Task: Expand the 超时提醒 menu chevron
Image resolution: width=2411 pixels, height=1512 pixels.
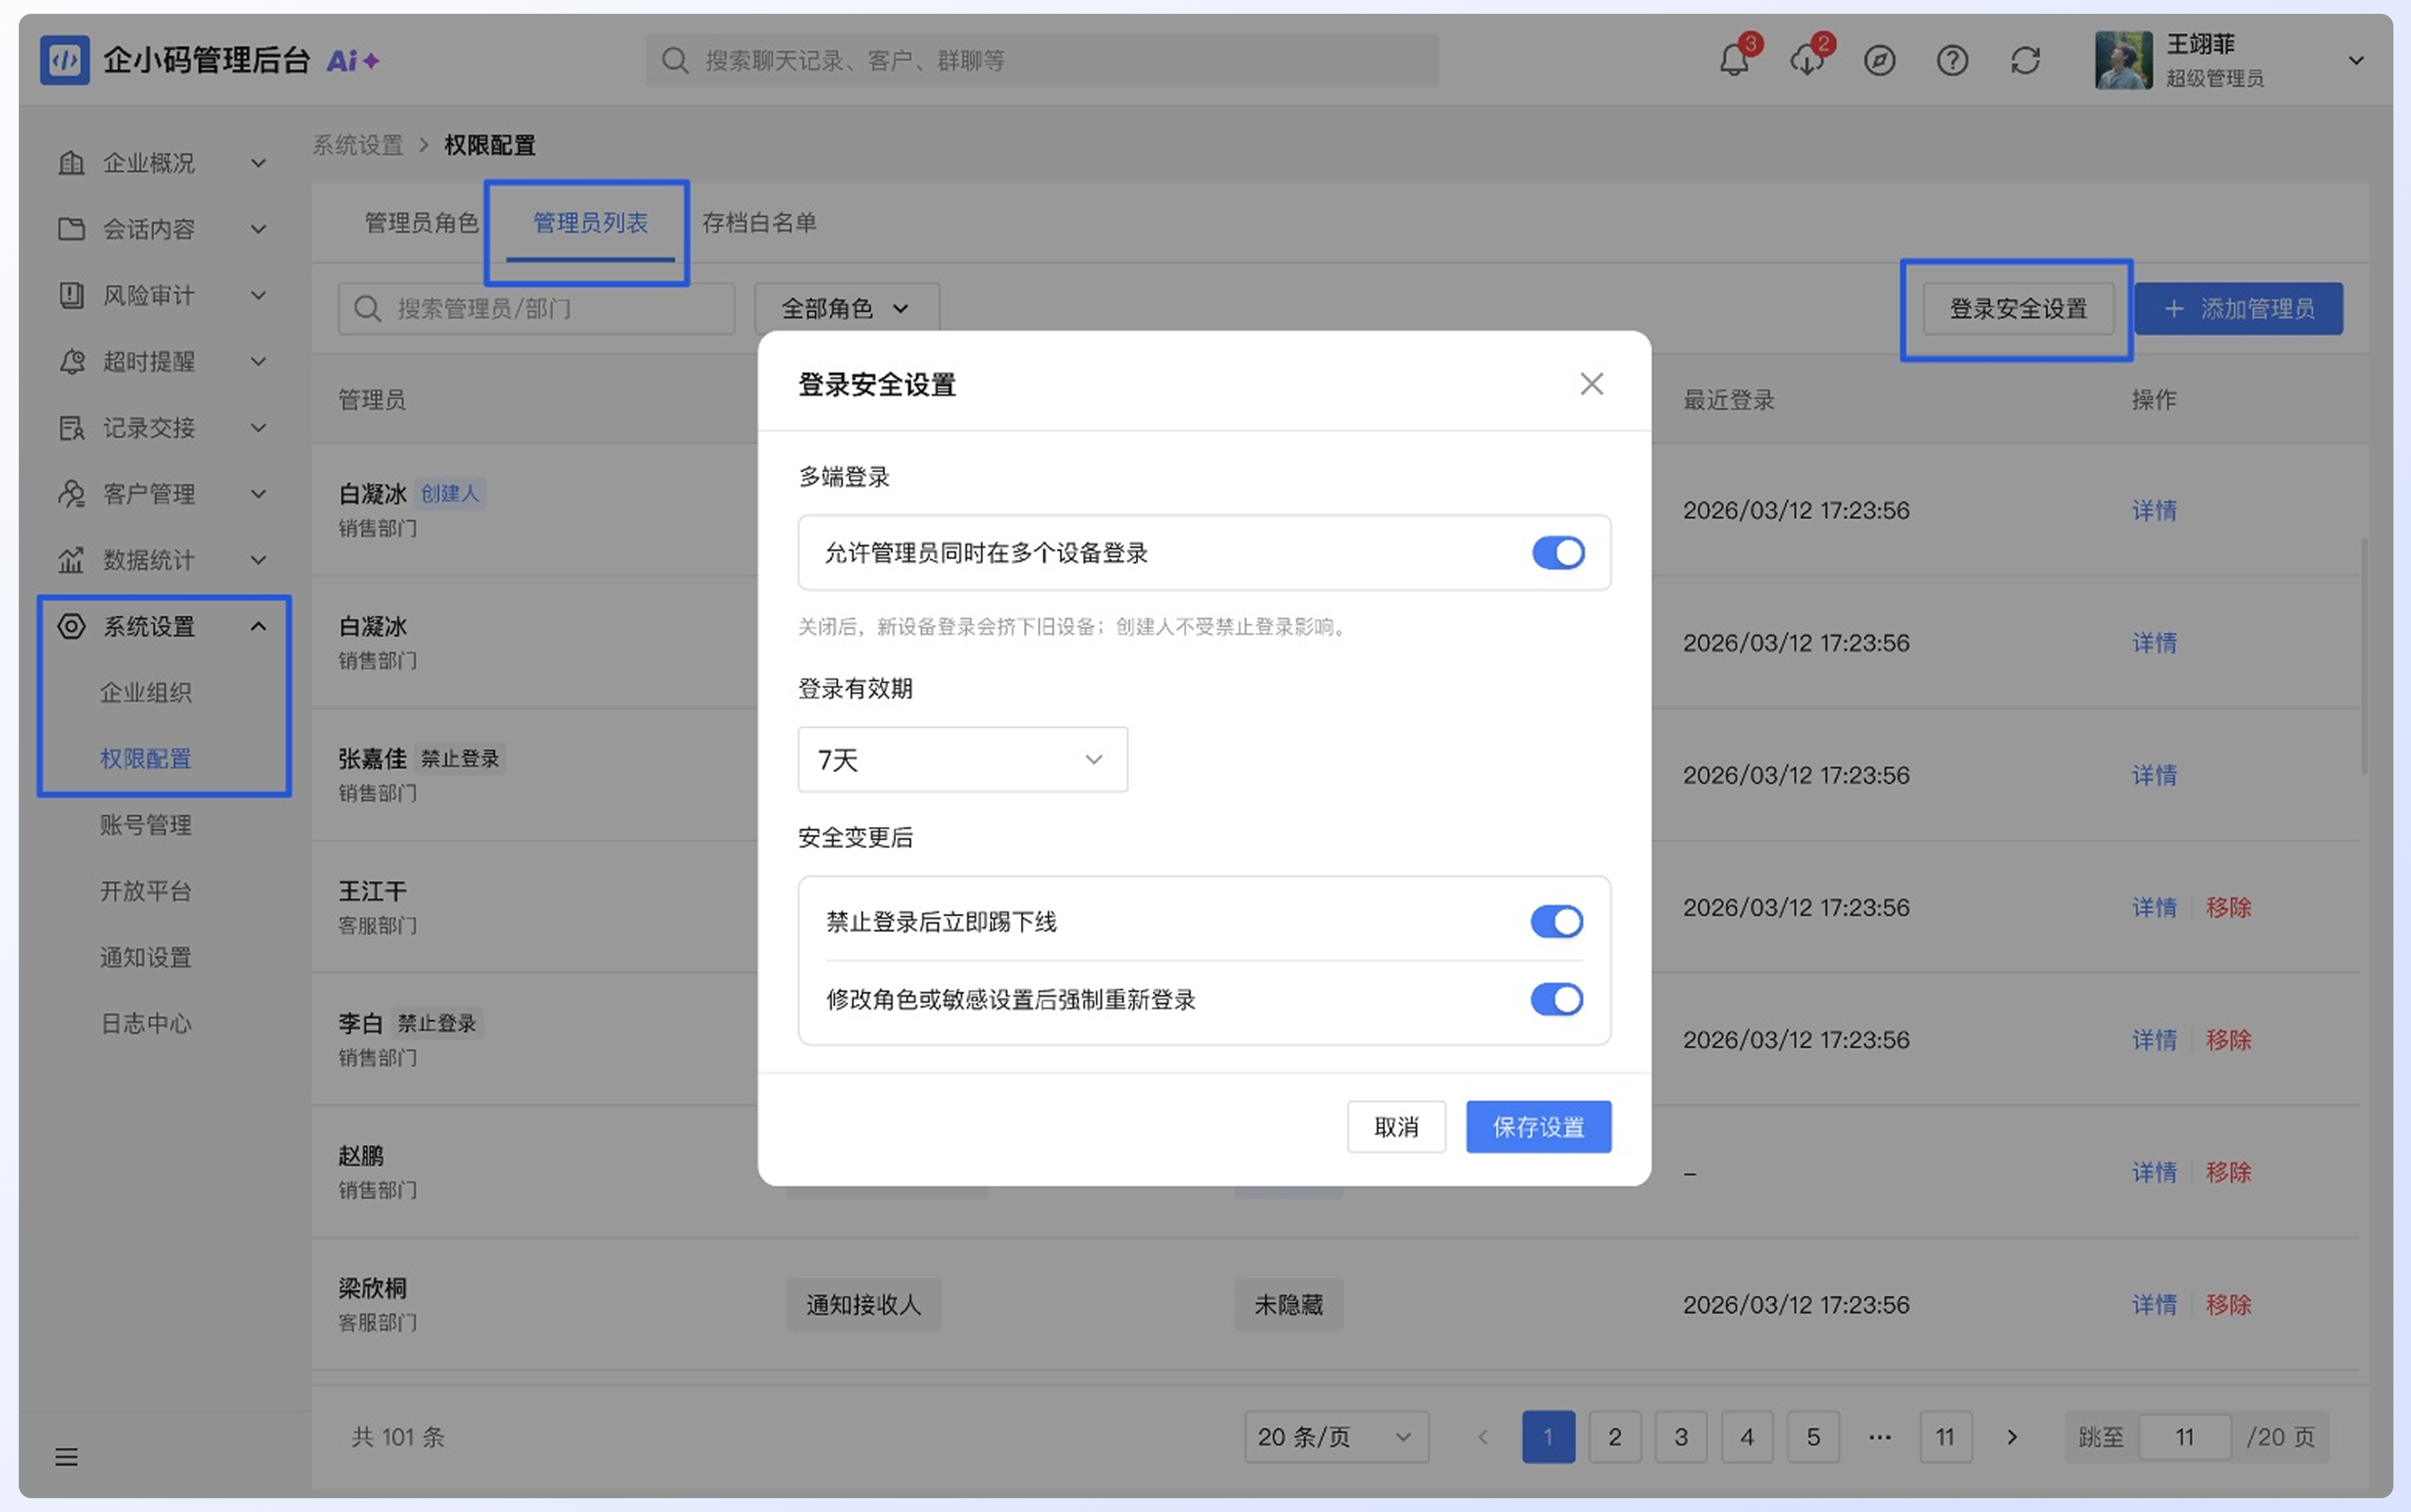Action: point(258,361)
